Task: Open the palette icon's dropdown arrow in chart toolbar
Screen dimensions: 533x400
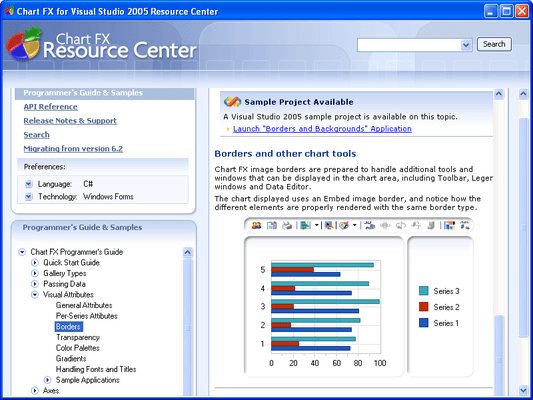Action: point(355,225)
